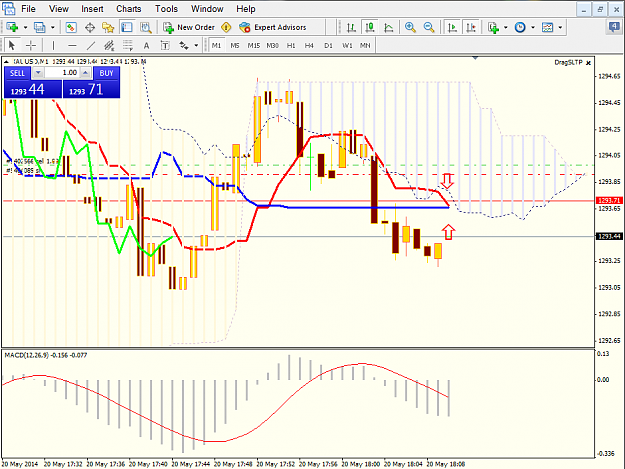
Task: Toggle Expert Advisors auto trading
Action: click(273, 27)
